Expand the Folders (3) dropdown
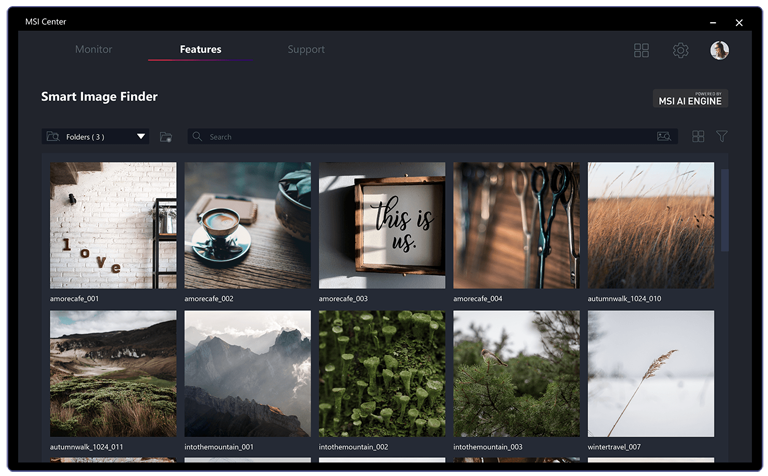The width and height of the screenshot is (768, 476). click(x=95, y=137)
